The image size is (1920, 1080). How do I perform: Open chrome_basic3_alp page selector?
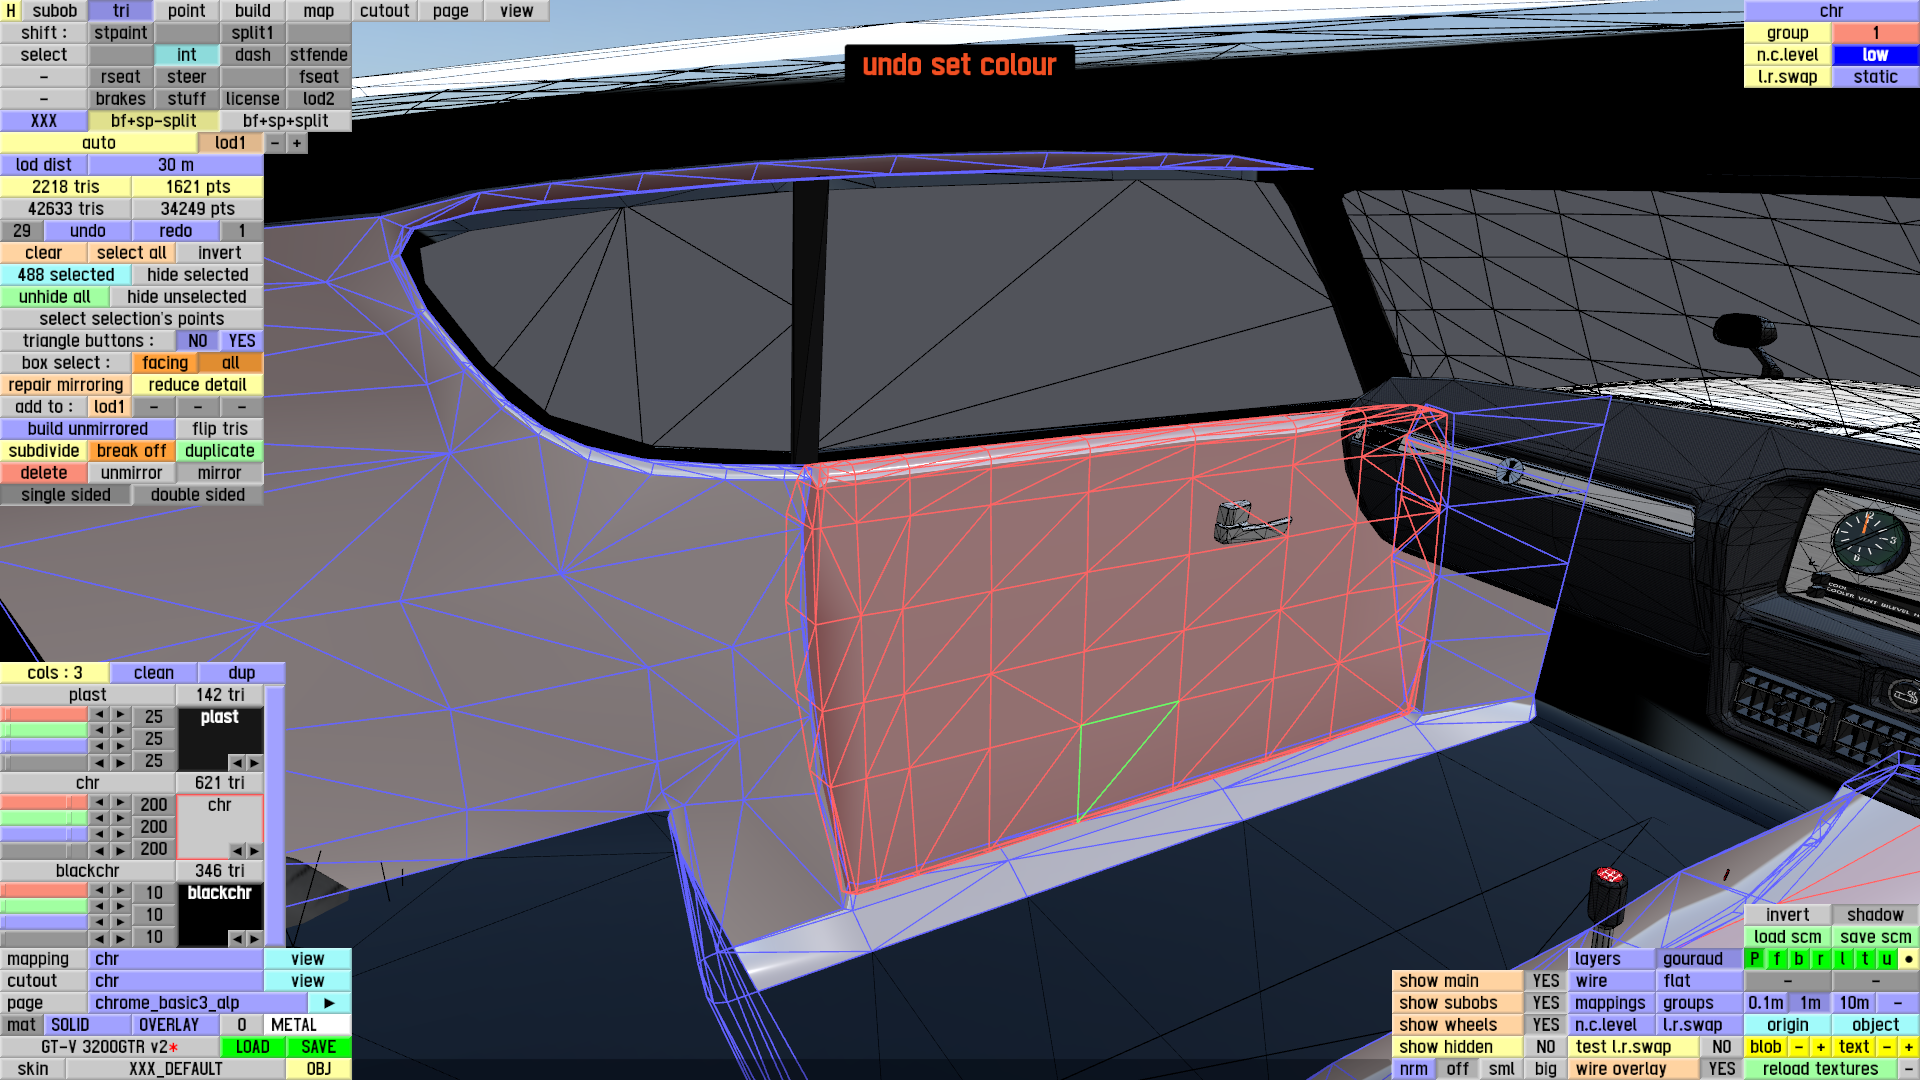[x=200, y=1003]
